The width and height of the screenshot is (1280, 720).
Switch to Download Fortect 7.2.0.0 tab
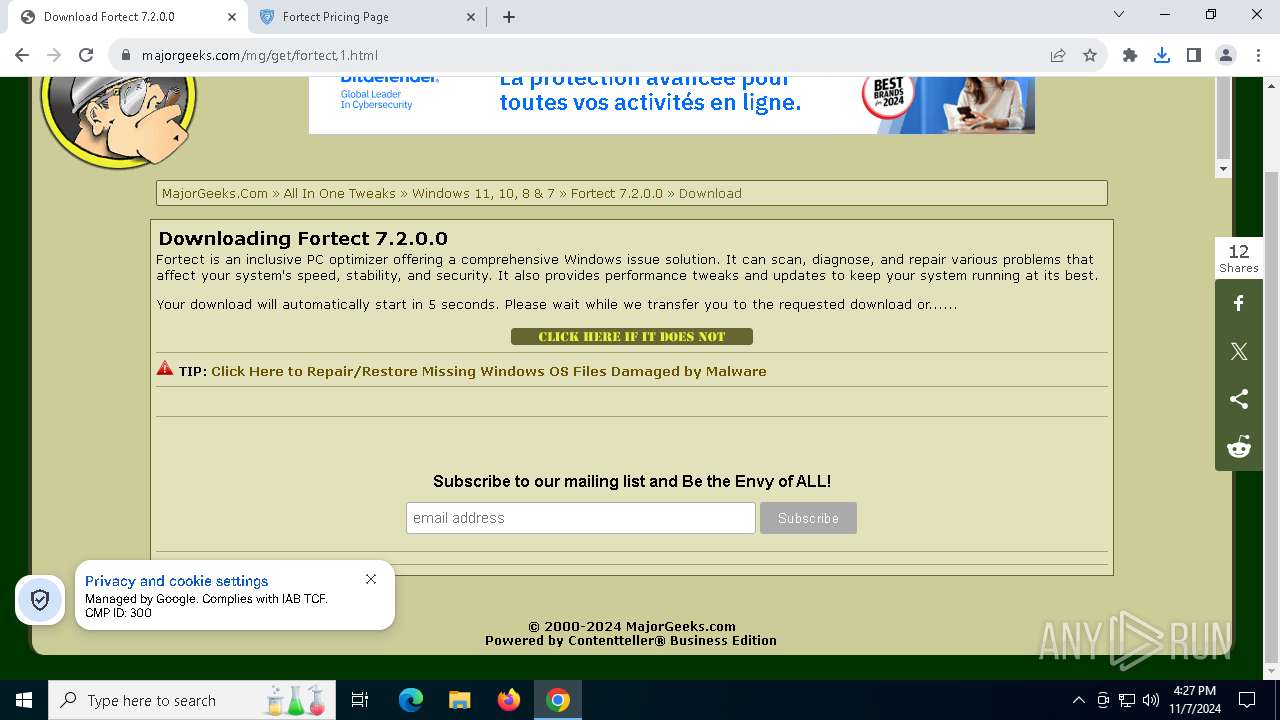[x=125, y=17]
